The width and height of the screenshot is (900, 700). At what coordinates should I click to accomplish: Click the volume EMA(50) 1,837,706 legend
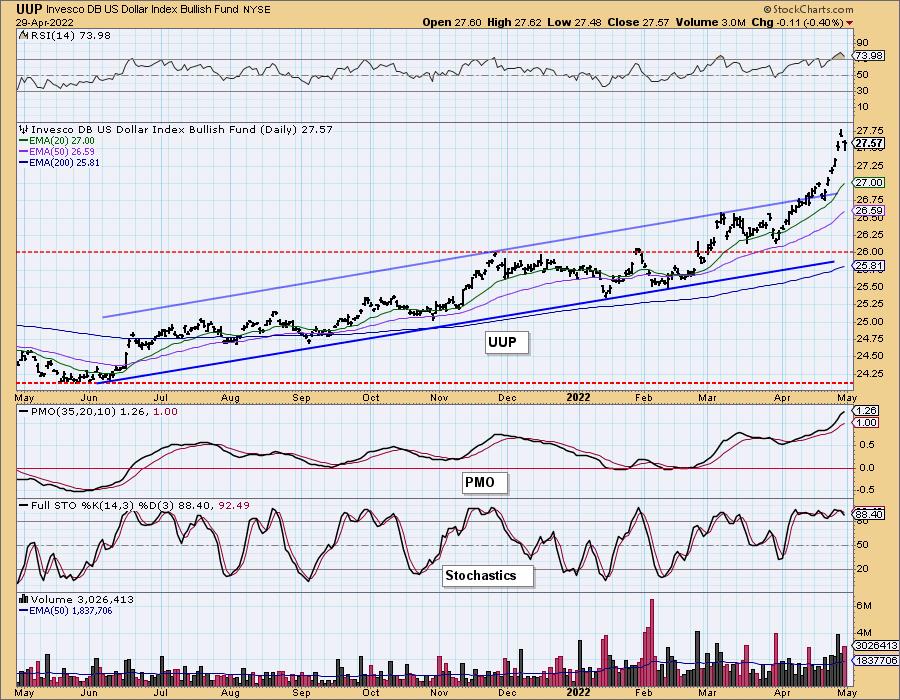click(x=66, y=610)
